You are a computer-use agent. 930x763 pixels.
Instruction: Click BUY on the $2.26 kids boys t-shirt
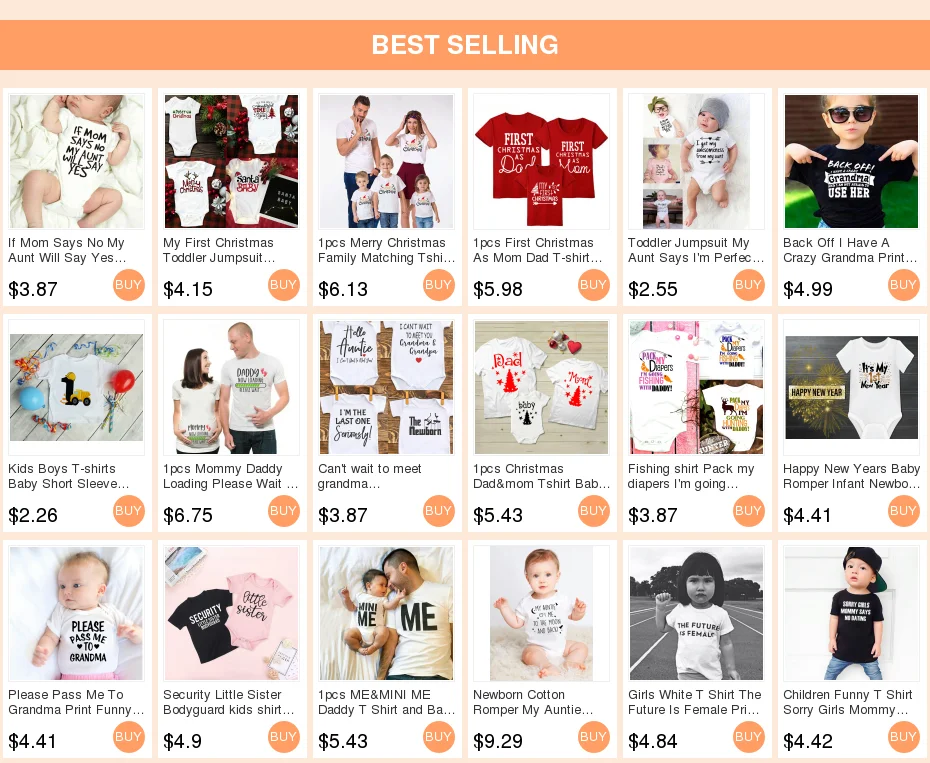[x=129, y=511]
